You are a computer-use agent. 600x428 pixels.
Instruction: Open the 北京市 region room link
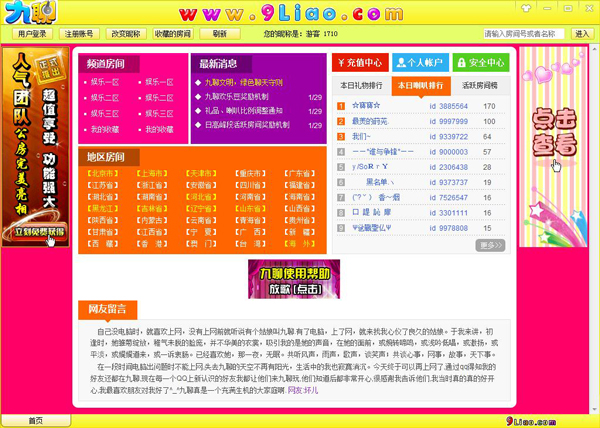coord(99,172)
